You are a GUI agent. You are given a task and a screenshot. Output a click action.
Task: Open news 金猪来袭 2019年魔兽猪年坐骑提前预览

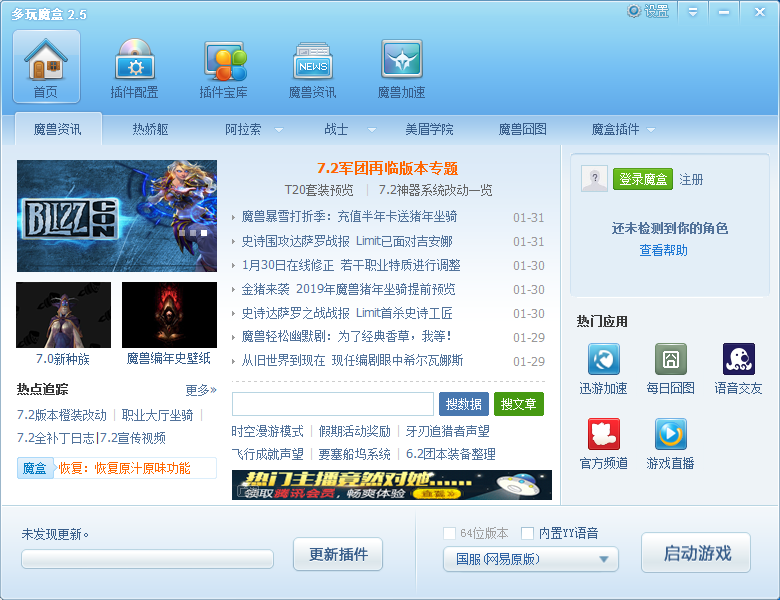click(x=348, y=289)
